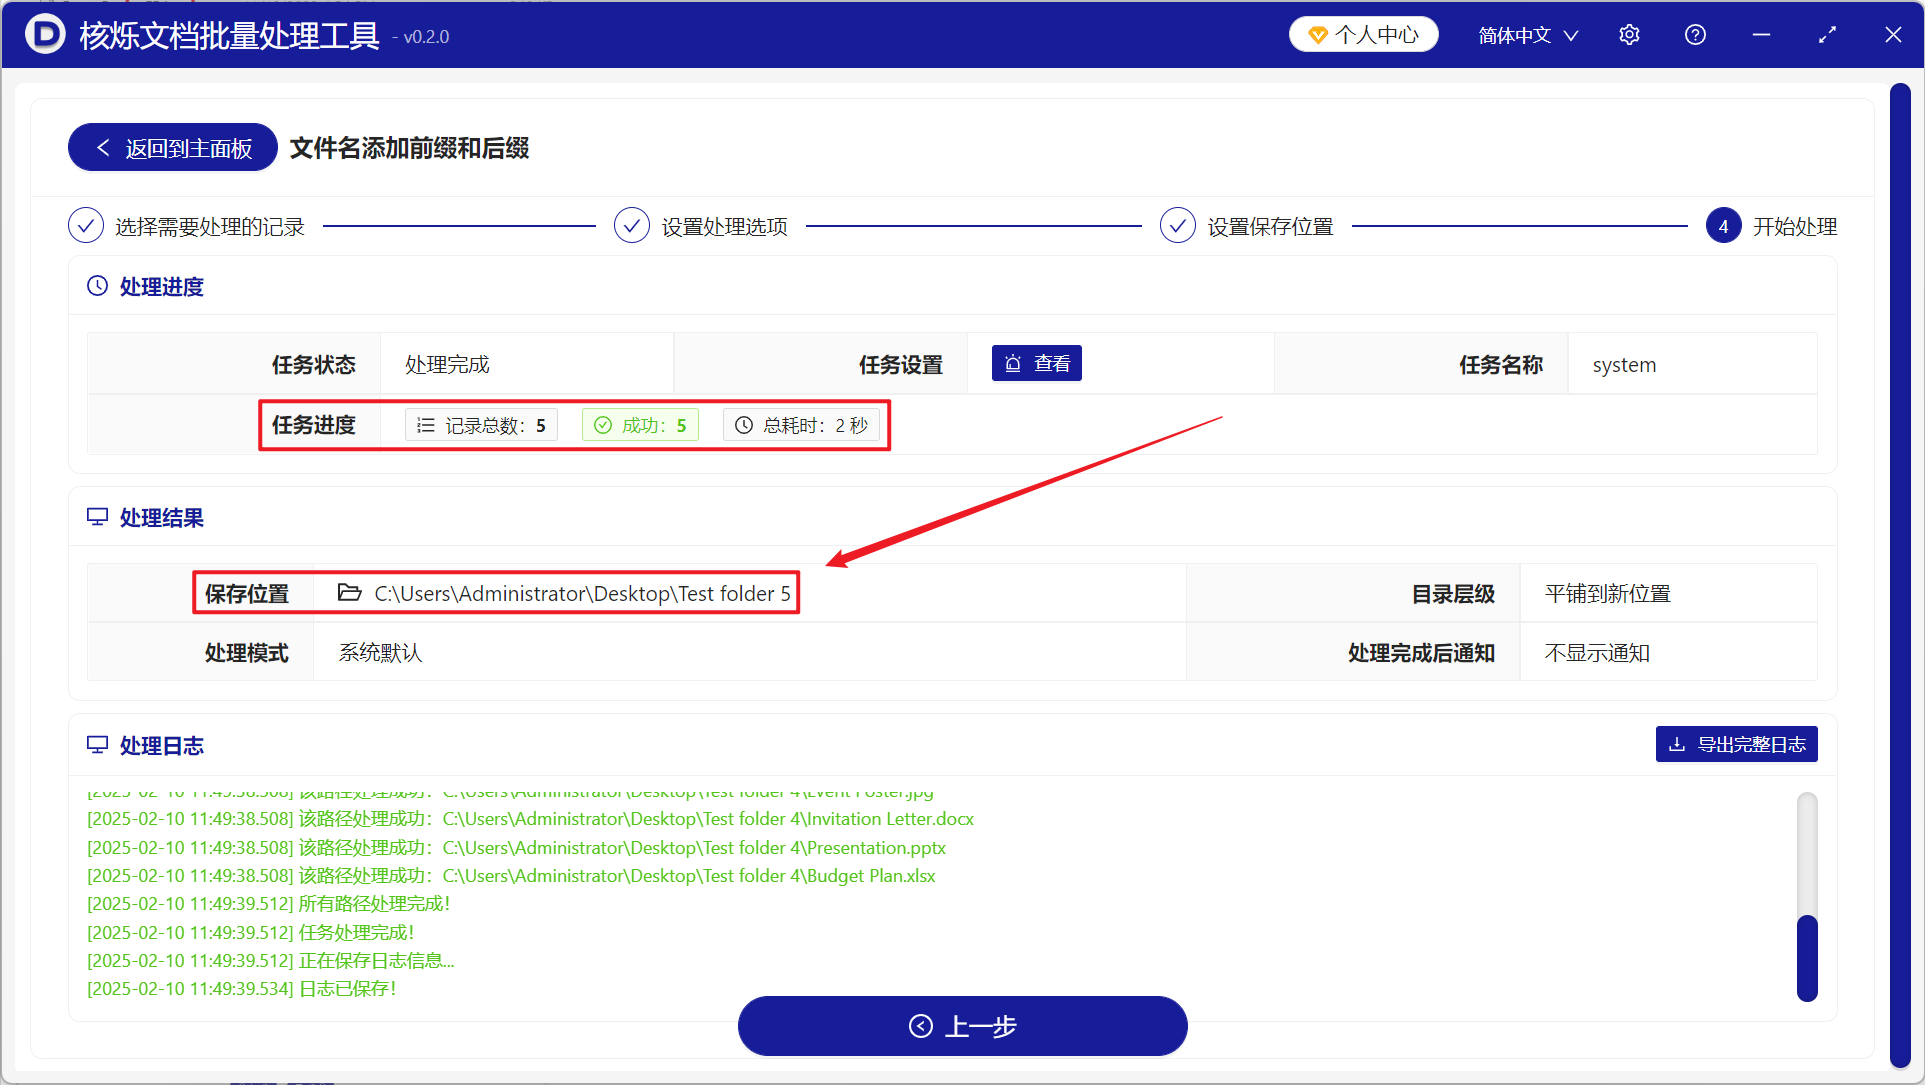Click 系统默认 processing mode value

tap(380, 652)
